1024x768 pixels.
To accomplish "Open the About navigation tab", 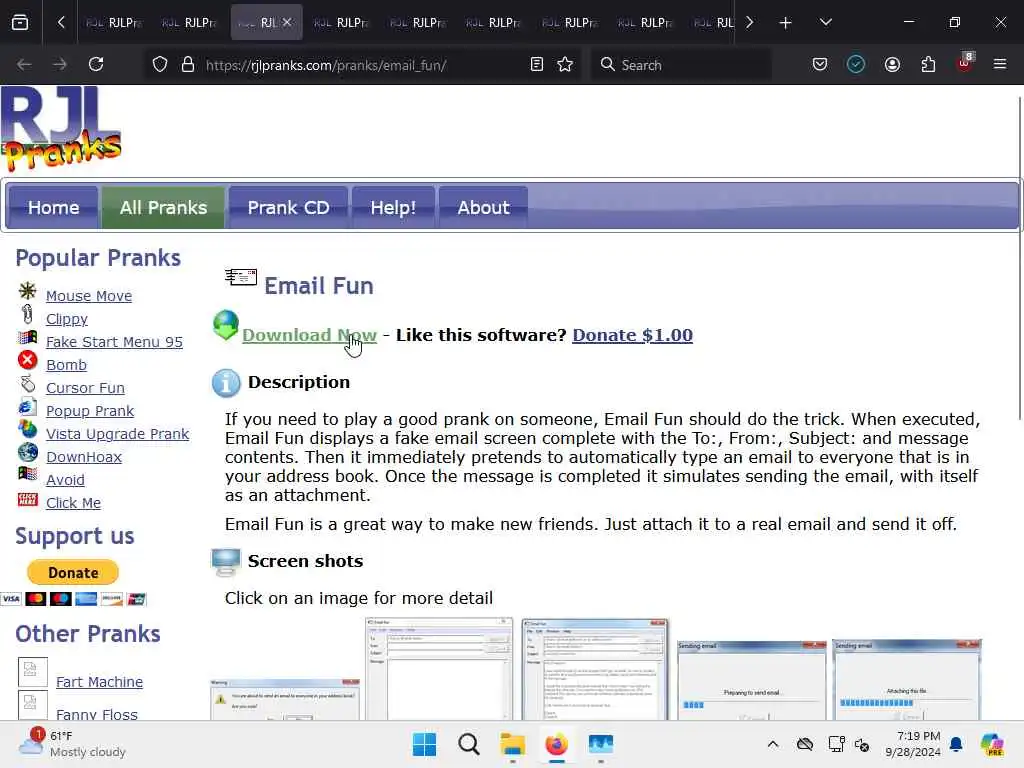I will pyautogui.click(x=483, y=208).
